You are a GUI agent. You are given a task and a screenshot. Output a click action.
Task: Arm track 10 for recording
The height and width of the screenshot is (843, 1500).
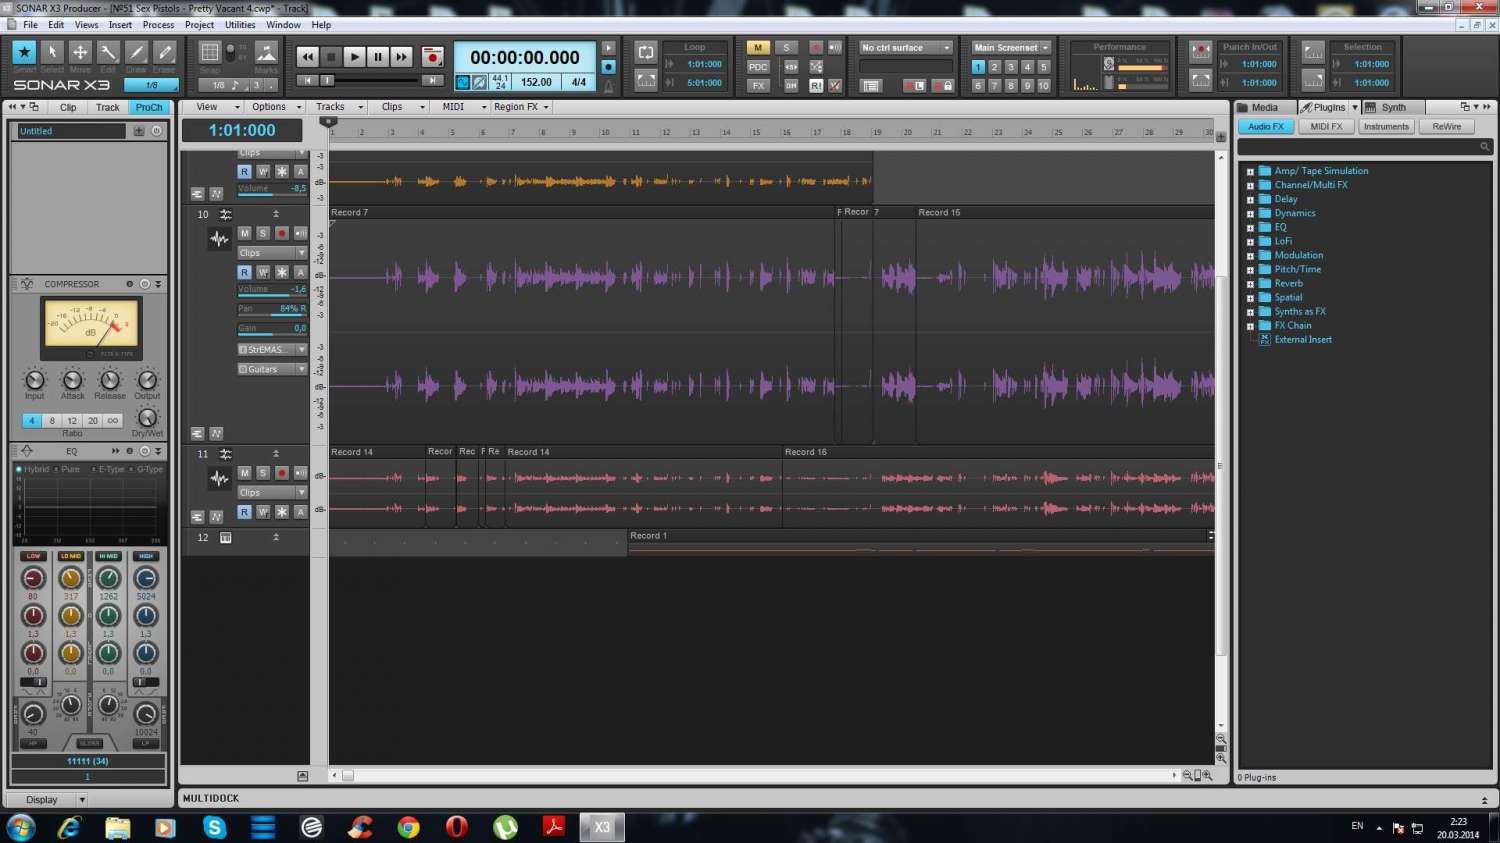(282, 233)
